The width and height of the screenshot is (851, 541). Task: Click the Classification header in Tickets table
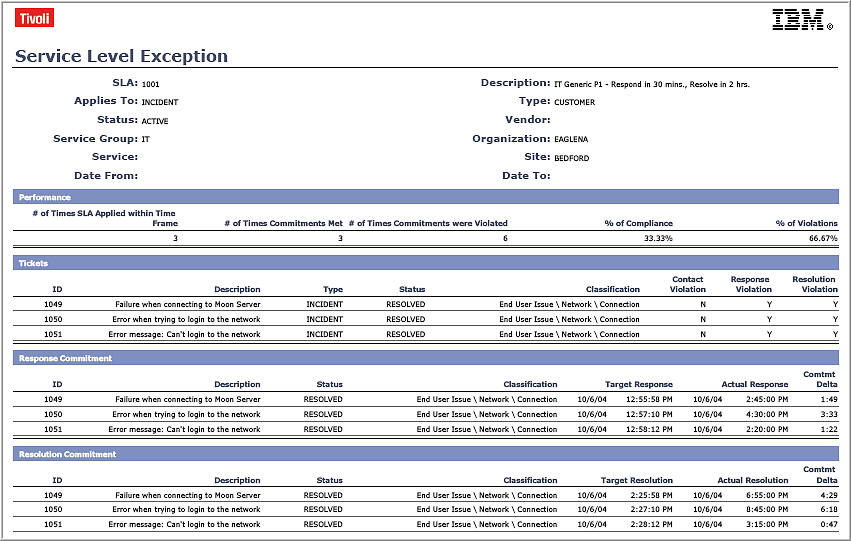[613, 289]
